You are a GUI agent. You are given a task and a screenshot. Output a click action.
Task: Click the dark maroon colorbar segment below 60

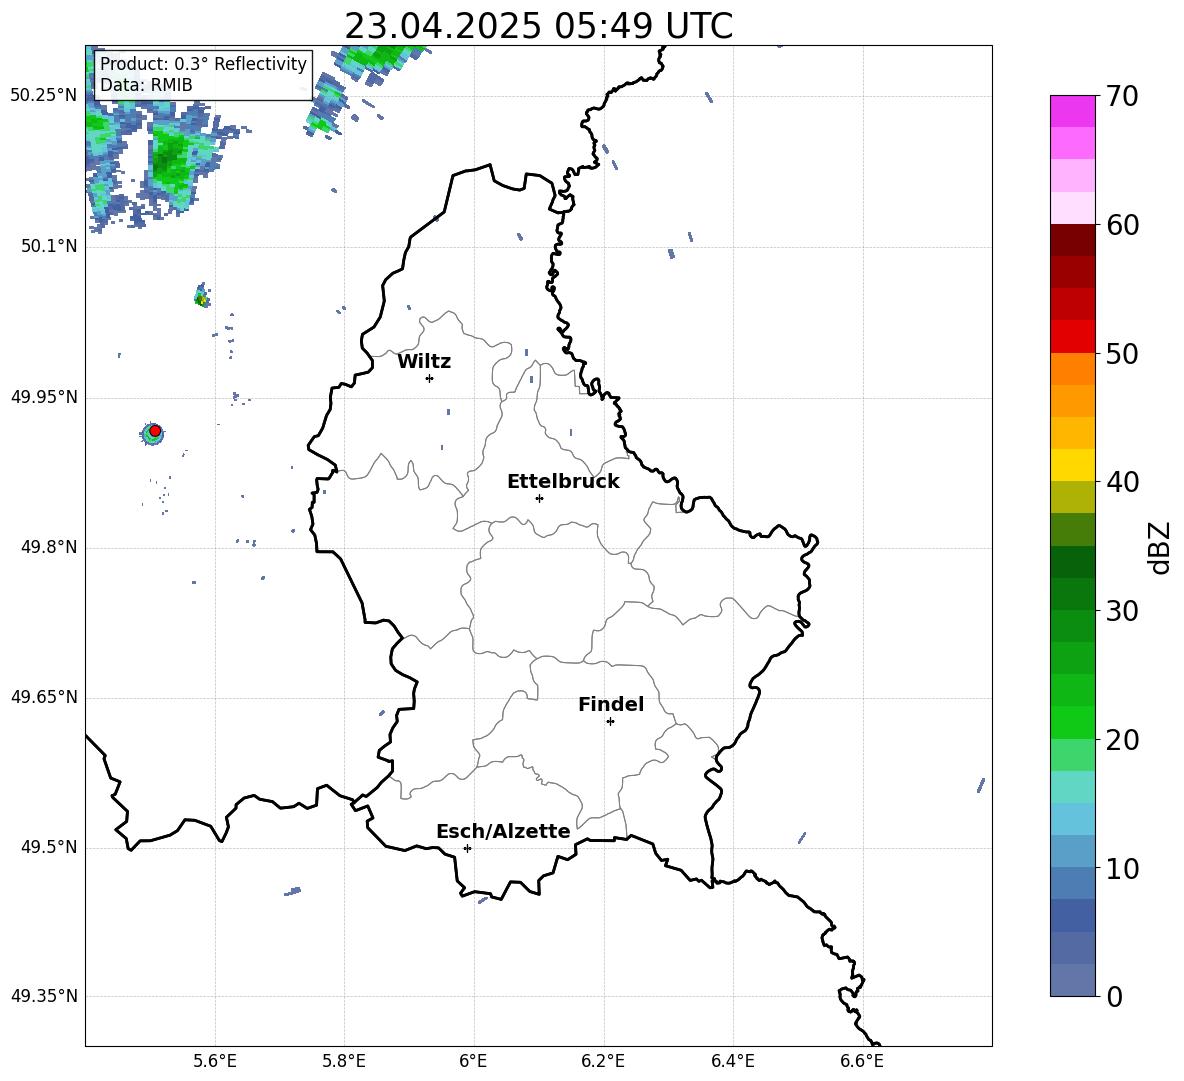click(x=1073, y=240)
